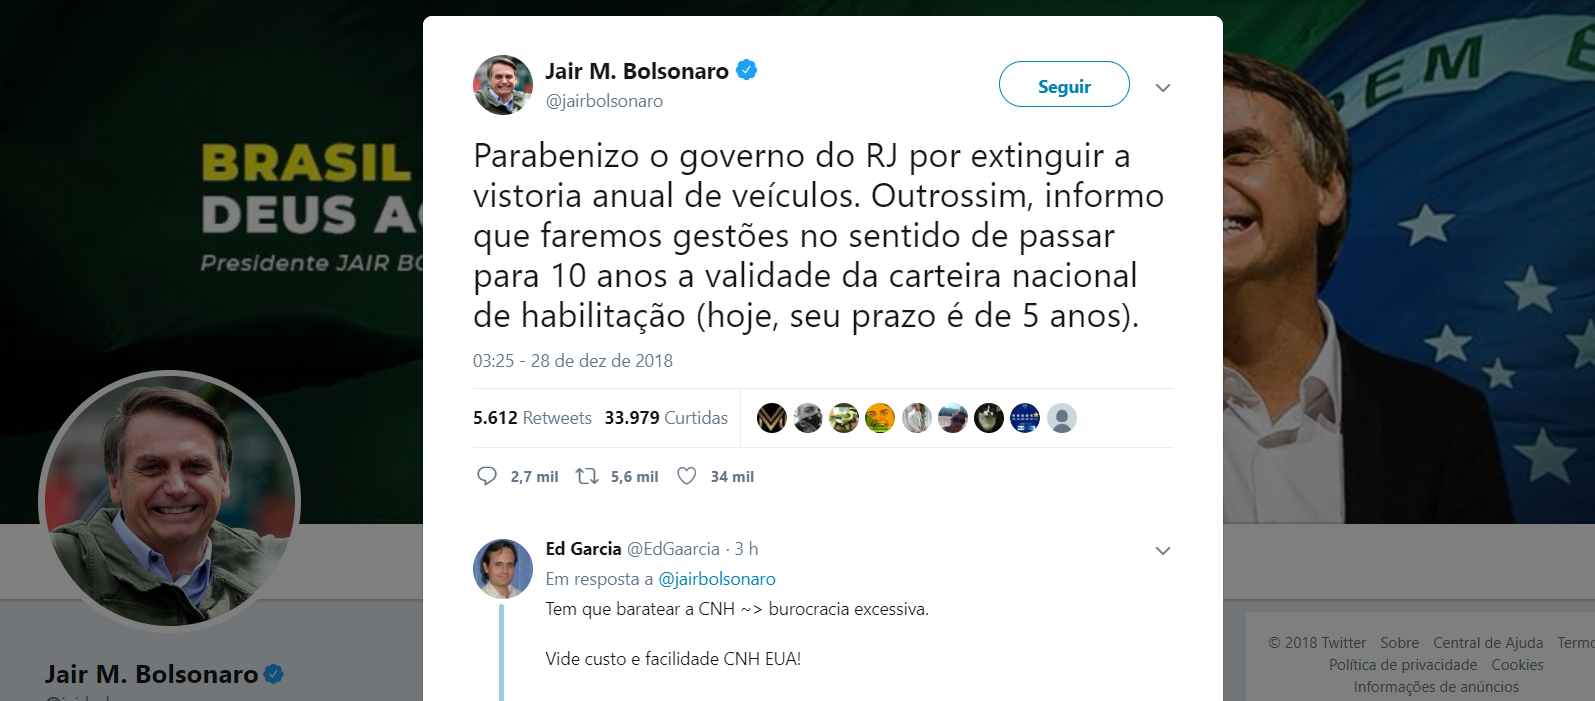The width and height of the screenshot is (1595, 701).
Task: View the 33.979 Curtidas list
Action: click(666, 418)
